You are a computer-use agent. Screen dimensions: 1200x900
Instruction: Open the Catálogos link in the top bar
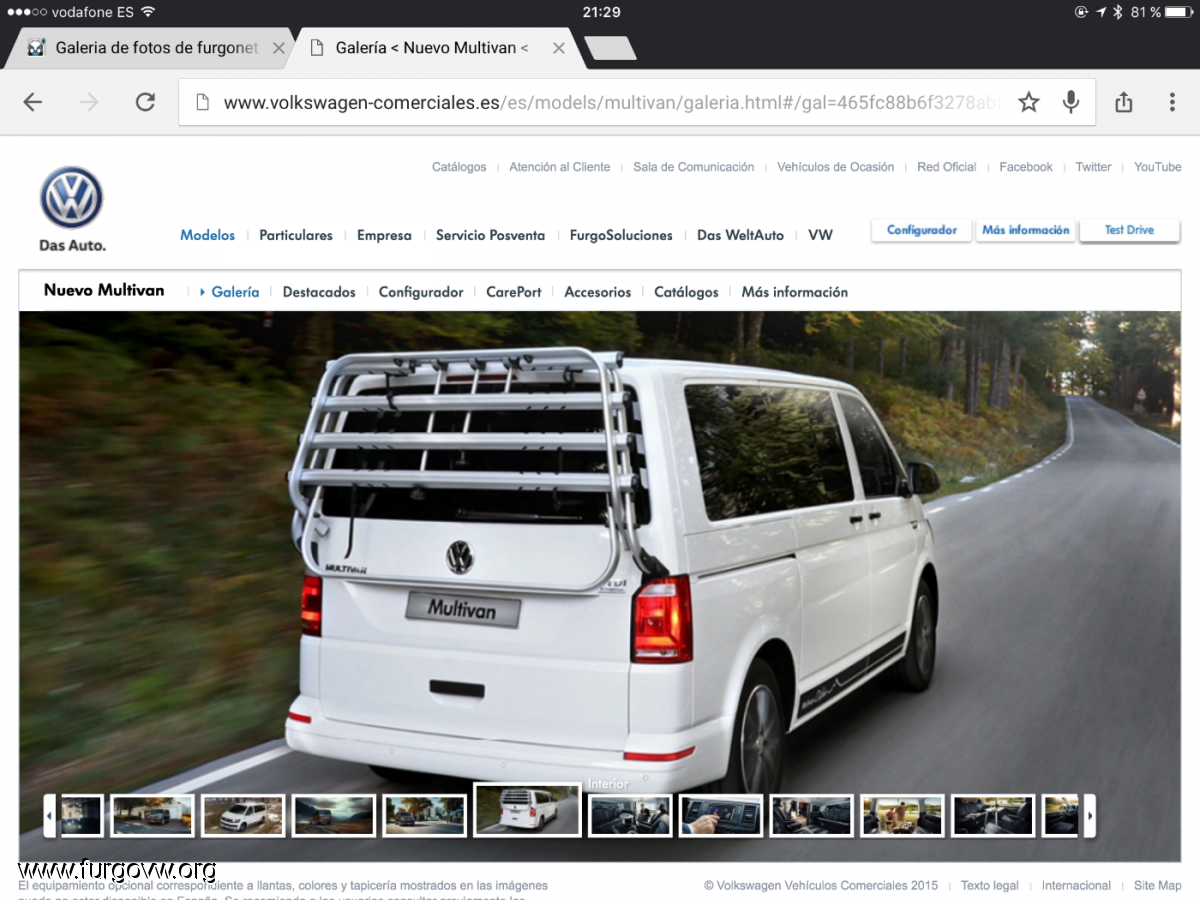pyautogui.click(x=459, y=167)
